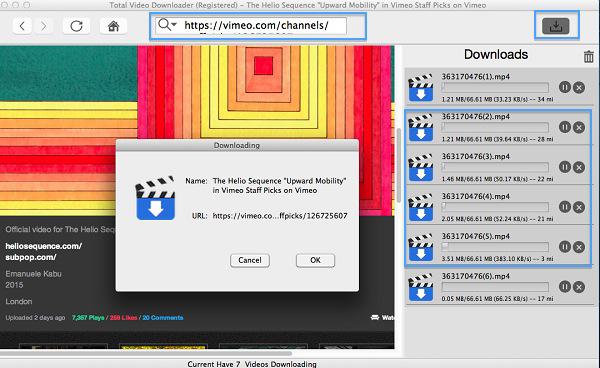
Task: Cancel download of 363170476(4).mp4
Action: 579,207
